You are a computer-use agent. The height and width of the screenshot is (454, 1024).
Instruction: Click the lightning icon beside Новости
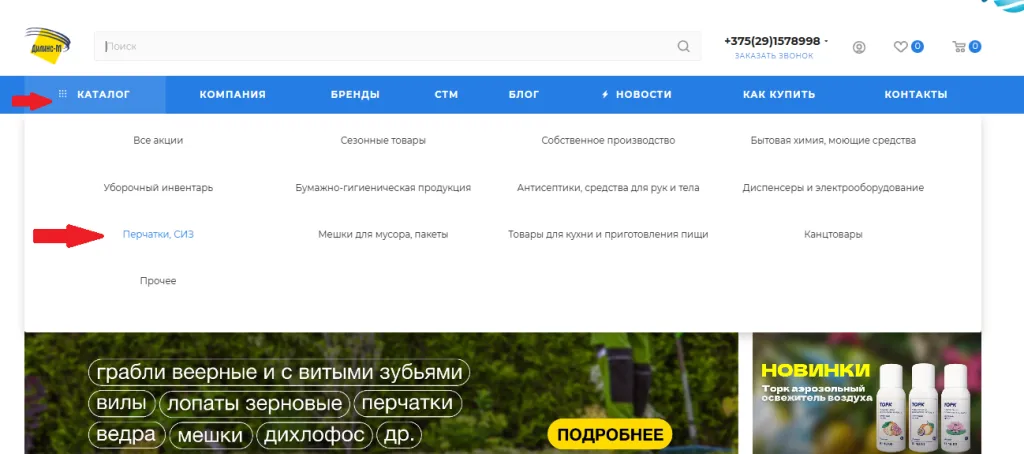point(605,95)
